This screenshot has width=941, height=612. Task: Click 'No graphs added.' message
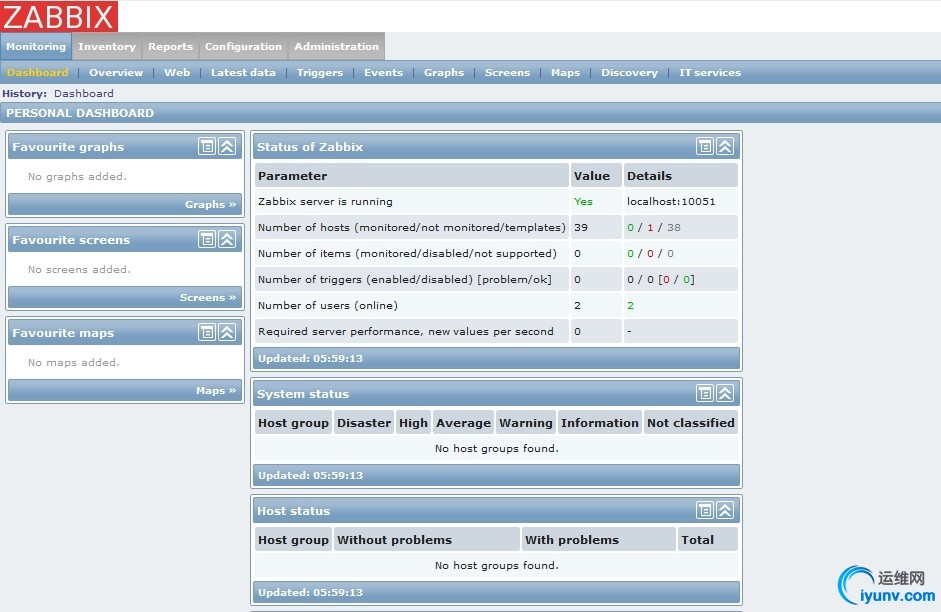click(x=77, y=176)
